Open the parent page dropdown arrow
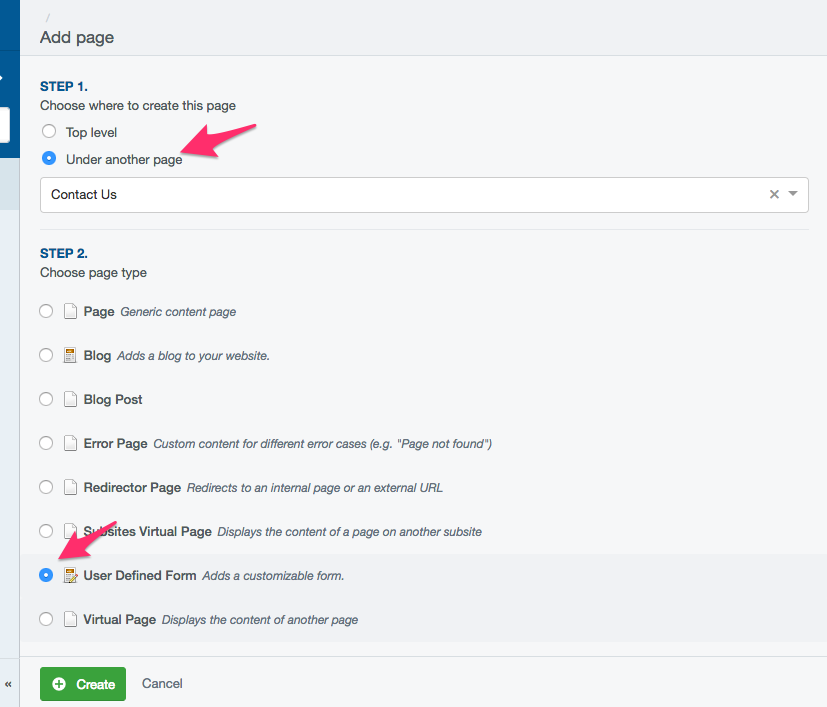 click(x=793, y=194)
